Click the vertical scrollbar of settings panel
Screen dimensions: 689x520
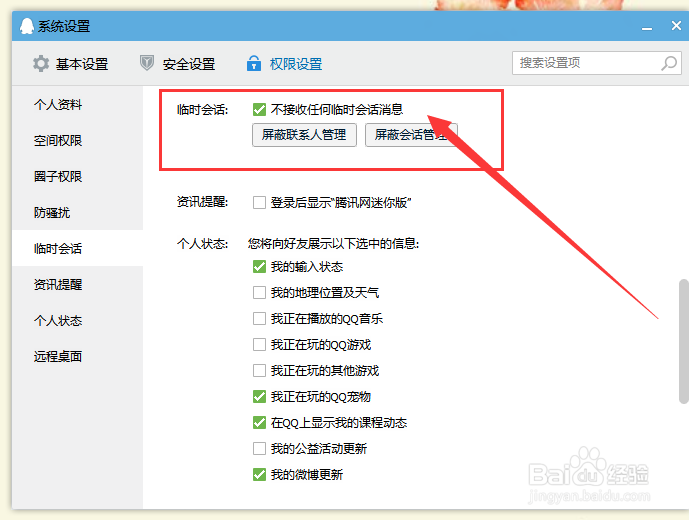click(684, 341)
